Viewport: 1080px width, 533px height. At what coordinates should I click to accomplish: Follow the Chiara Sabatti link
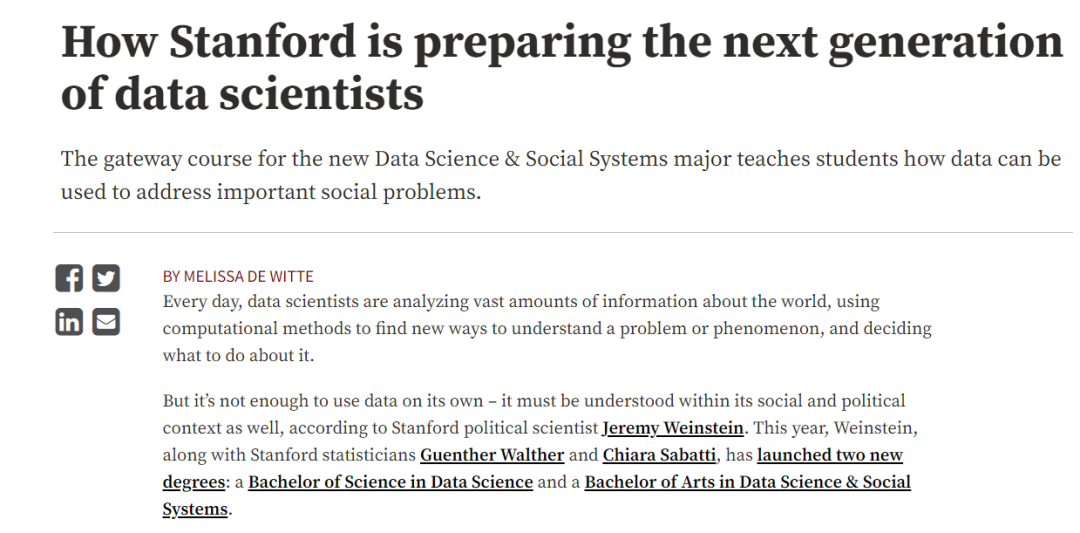click(x=659, y=455)
